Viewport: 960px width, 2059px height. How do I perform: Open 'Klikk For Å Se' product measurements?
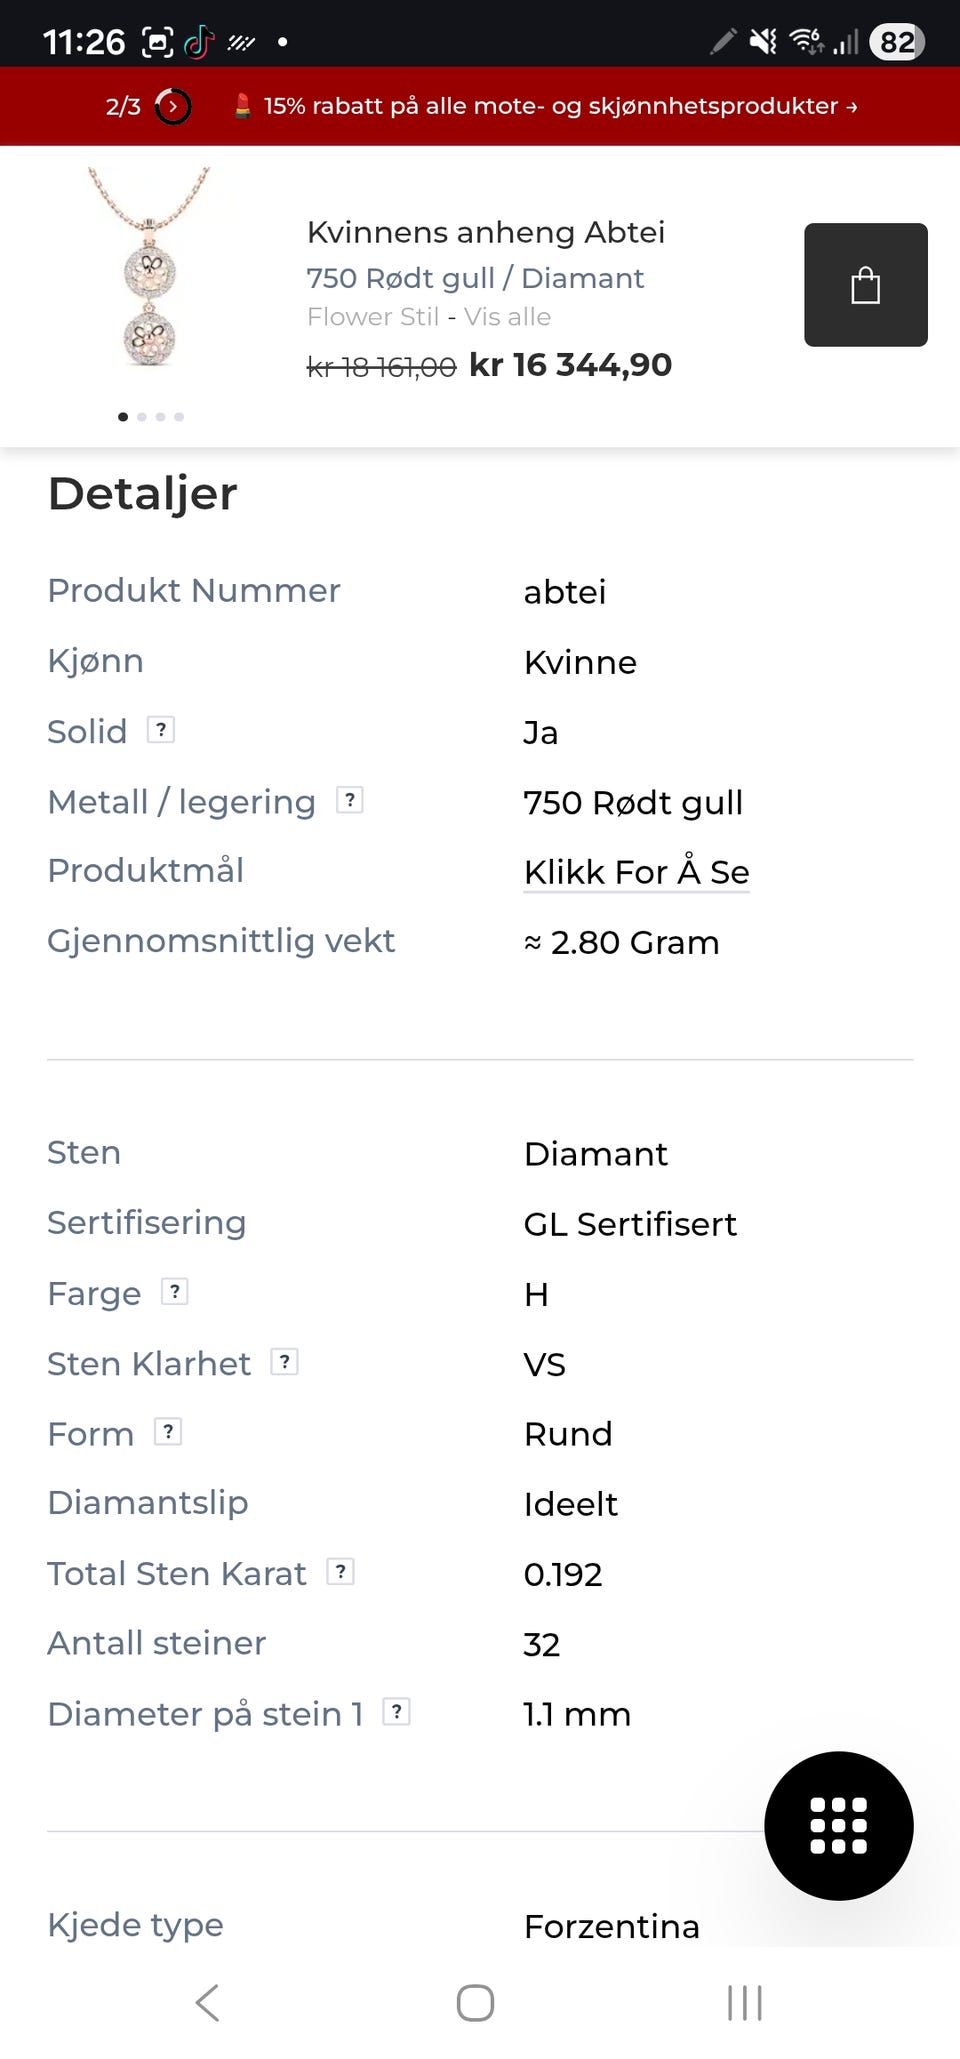[x=636, y=872]
